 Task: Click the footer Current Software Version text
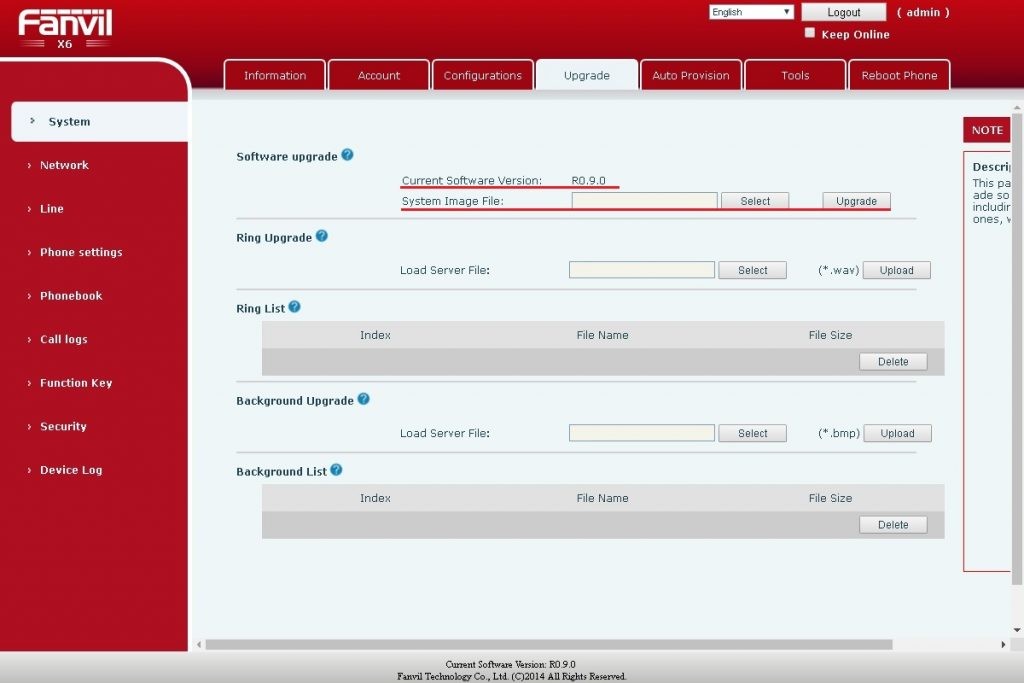[511, 664]
